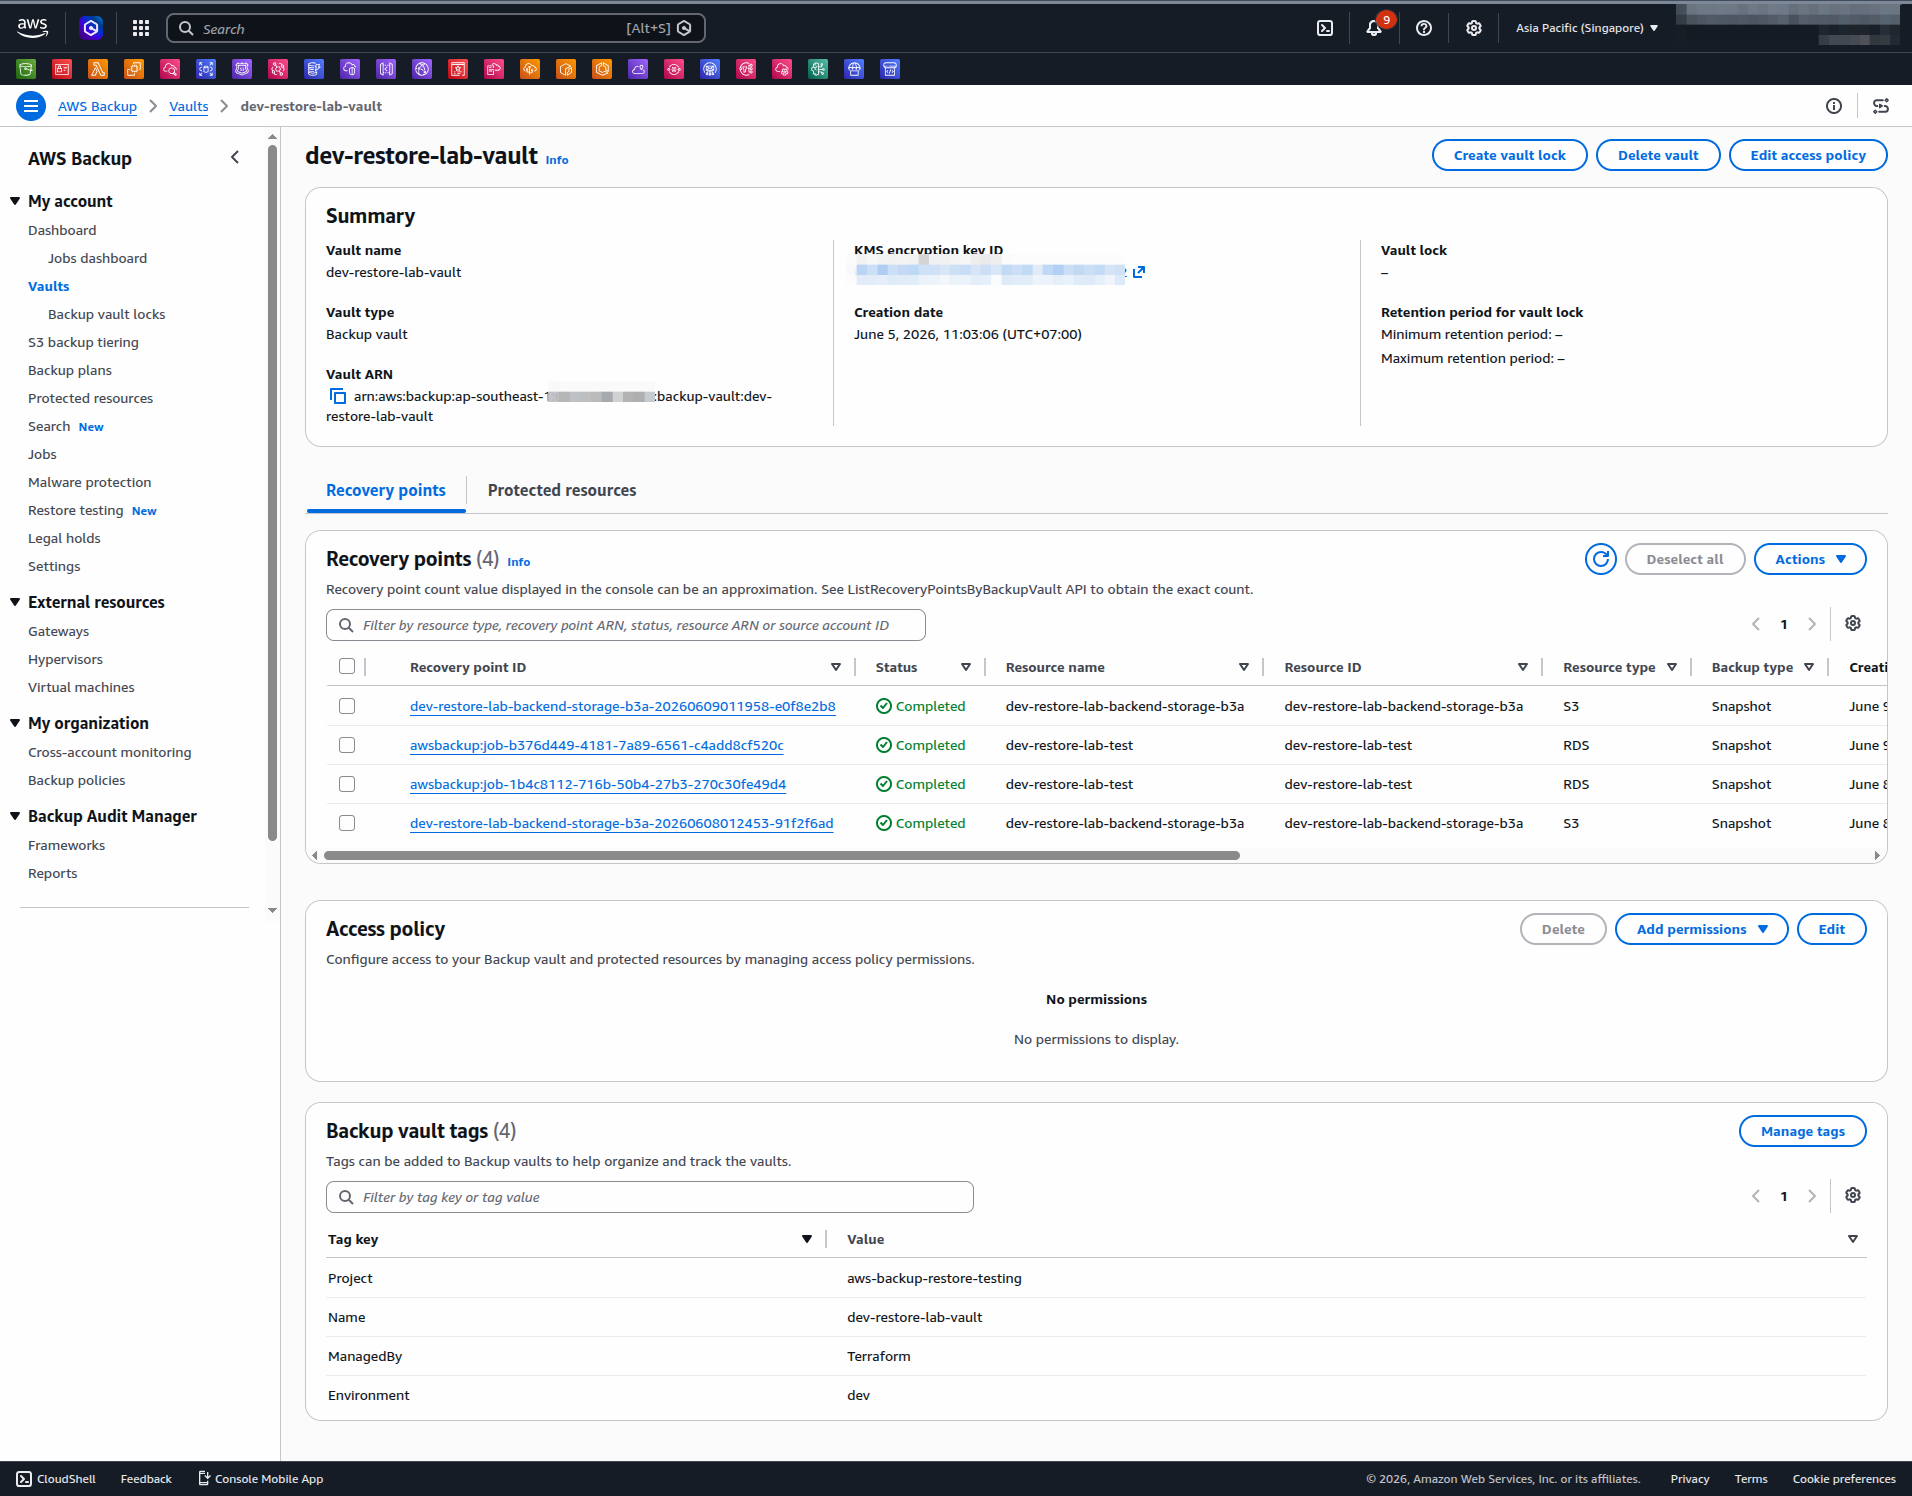Select the Recovery points tab
The height and width of the screenshot is (1496, 1912).
[385, 490]
